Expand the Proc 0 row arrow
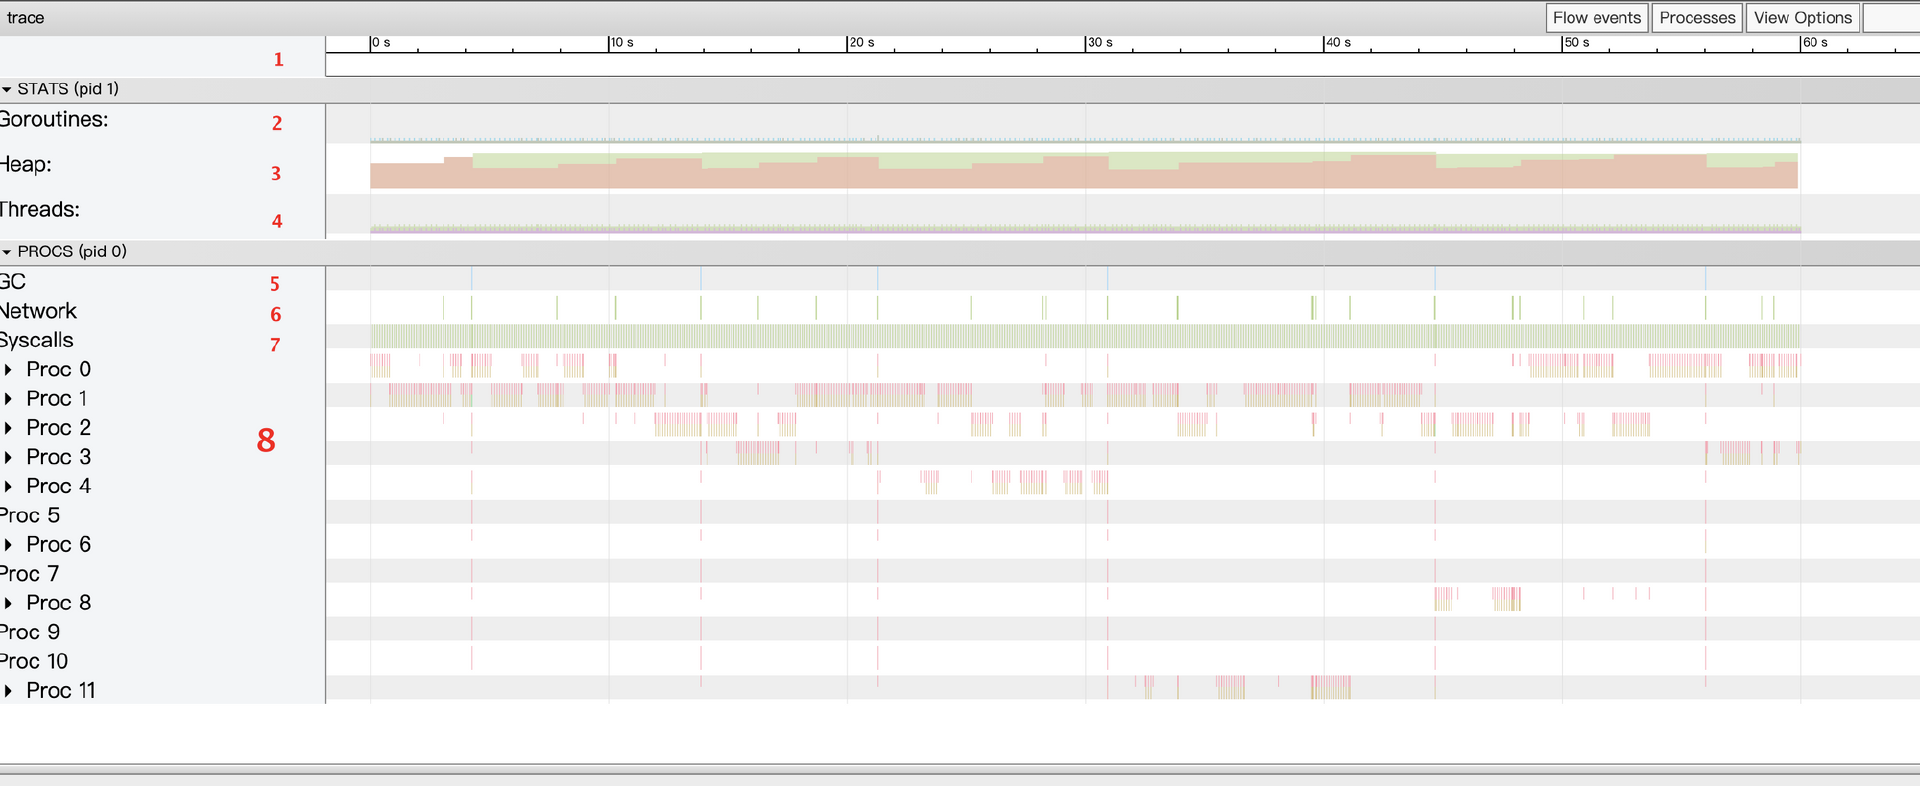Viewport: 1920px width, 786px height. click(x=8, y=370)
